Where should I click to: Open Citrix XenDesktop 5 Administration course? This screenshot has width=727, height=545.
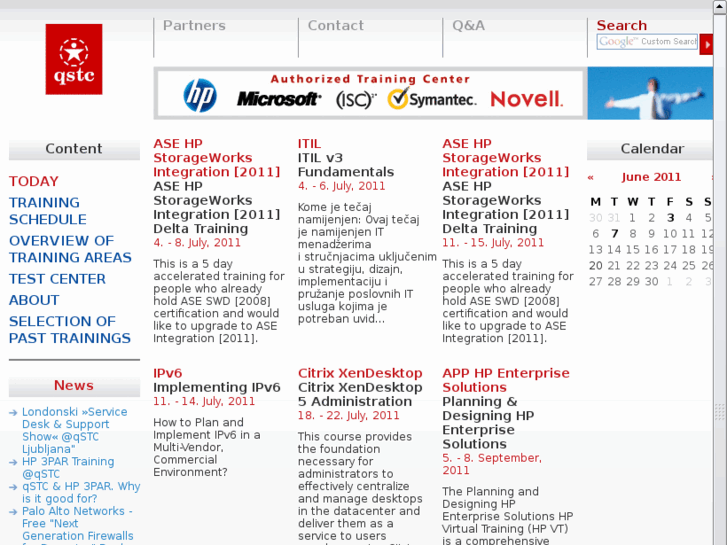point(360,394)
